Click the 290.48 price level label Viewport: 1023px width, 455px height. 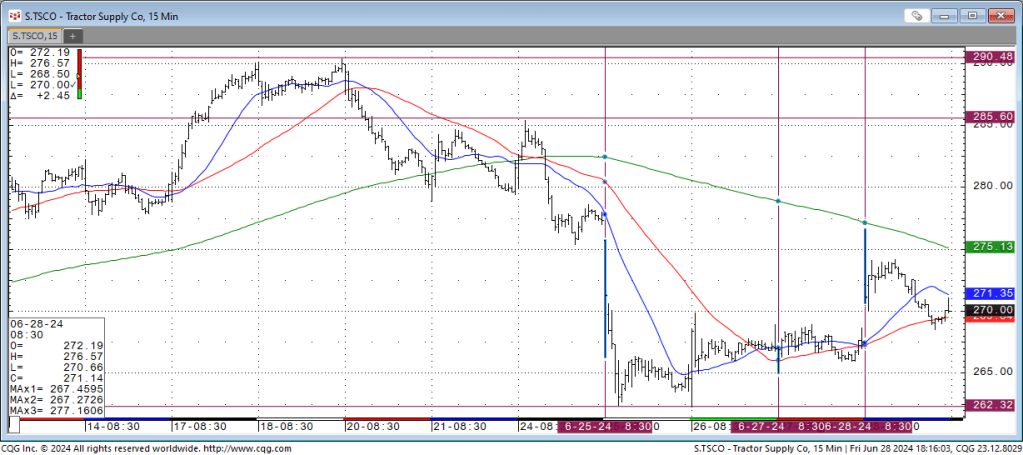click(x=992, y=57)
